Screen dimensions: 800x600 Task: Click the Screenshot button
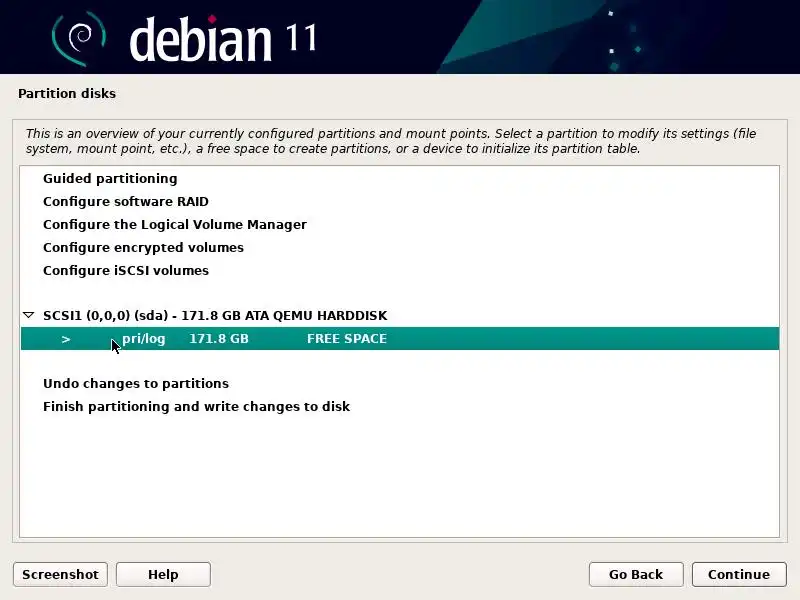click(60, 574)
